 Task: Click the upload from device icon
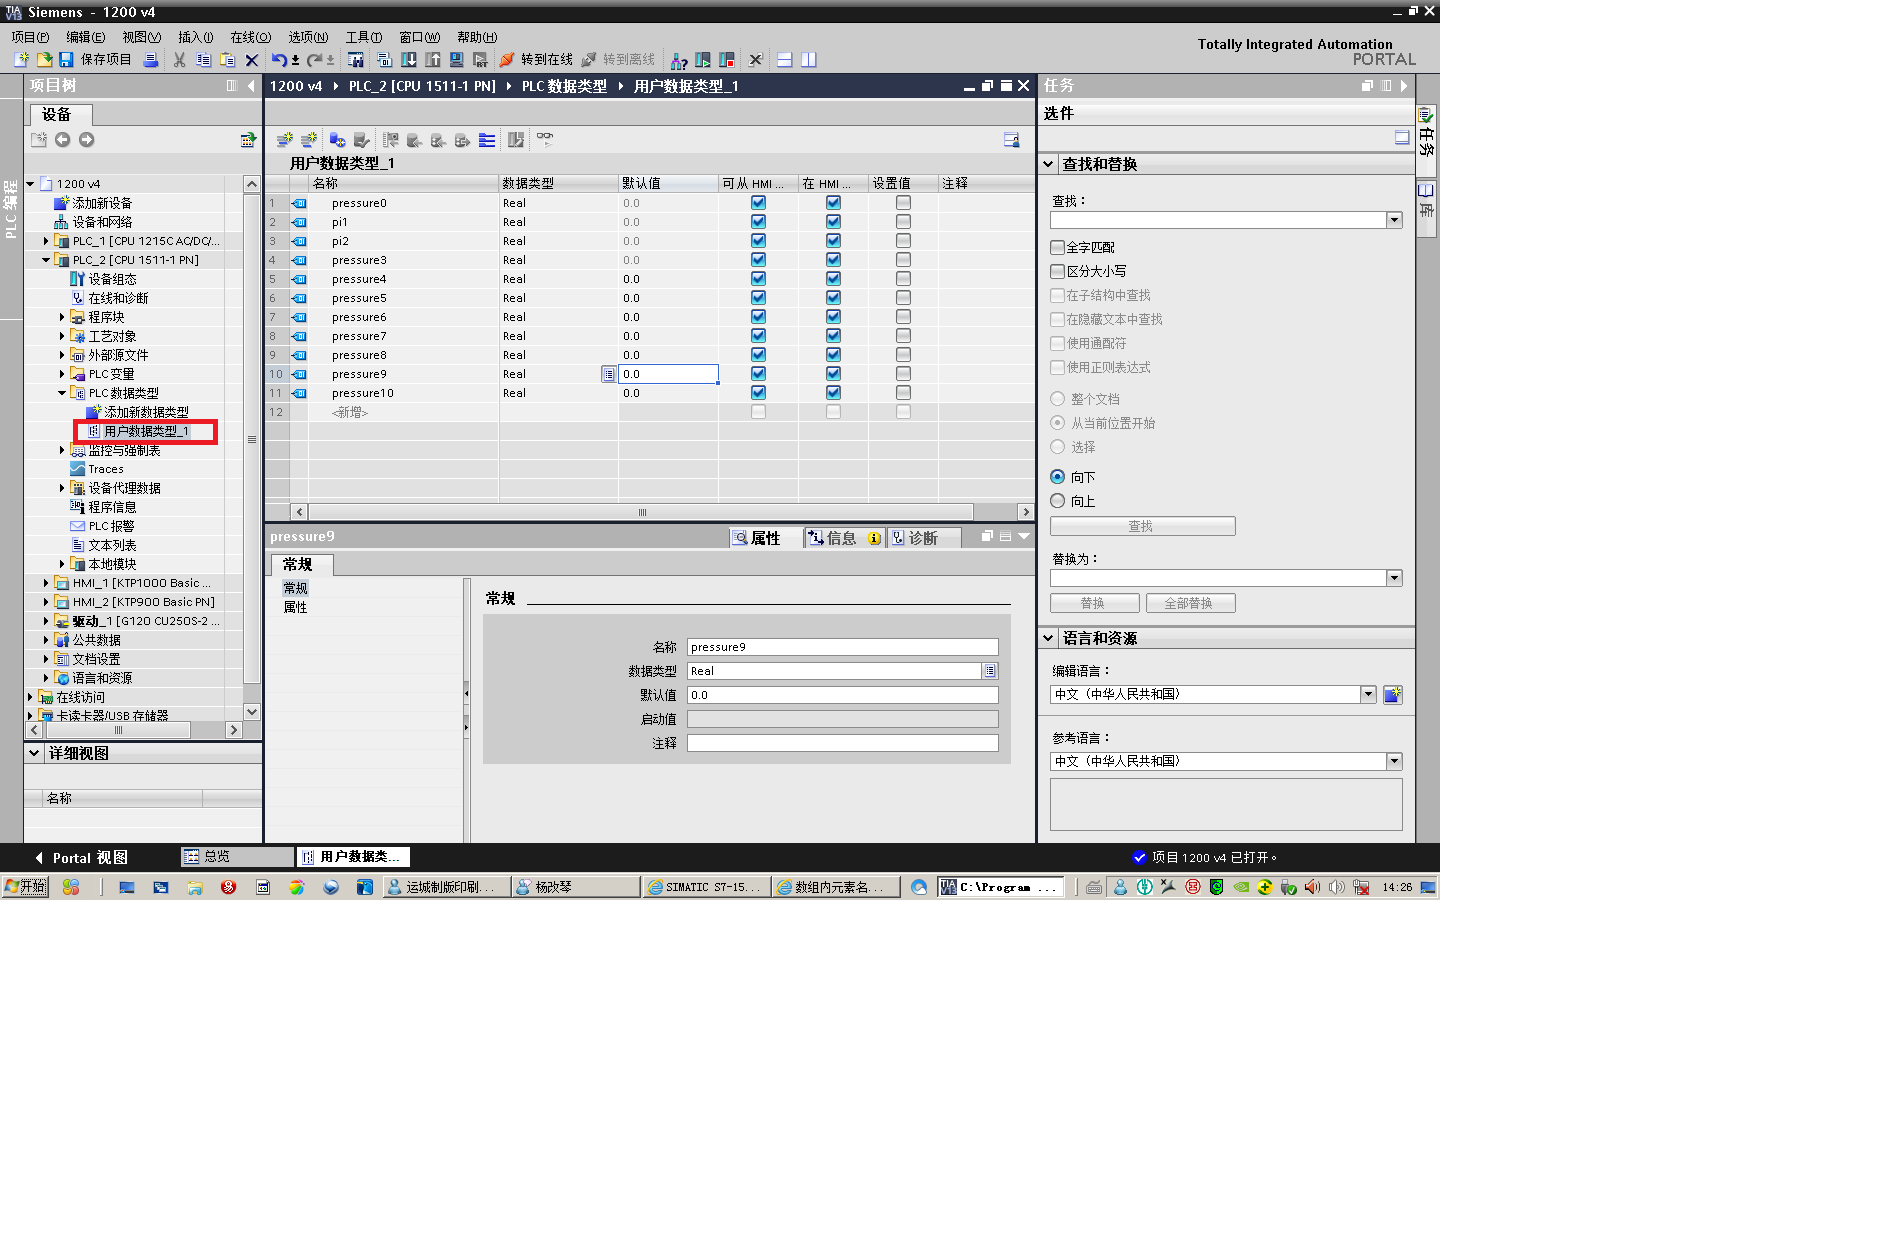[432, 60]
